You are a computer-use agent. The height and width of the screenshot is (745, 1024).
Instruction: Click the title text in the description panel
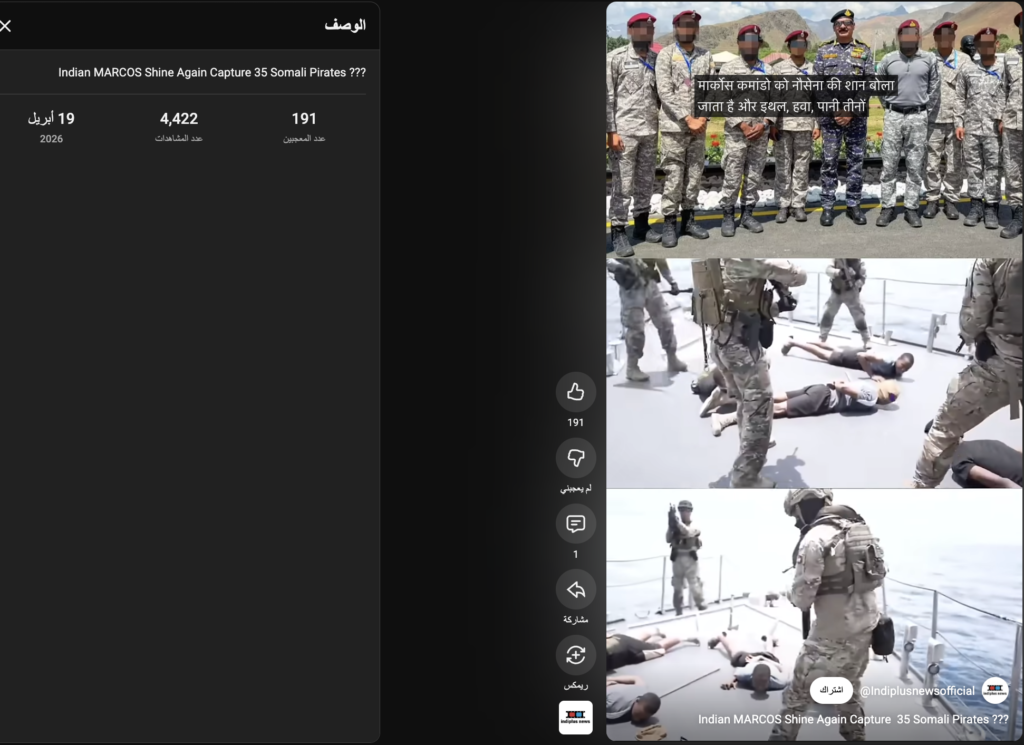[x=212, y=73]
